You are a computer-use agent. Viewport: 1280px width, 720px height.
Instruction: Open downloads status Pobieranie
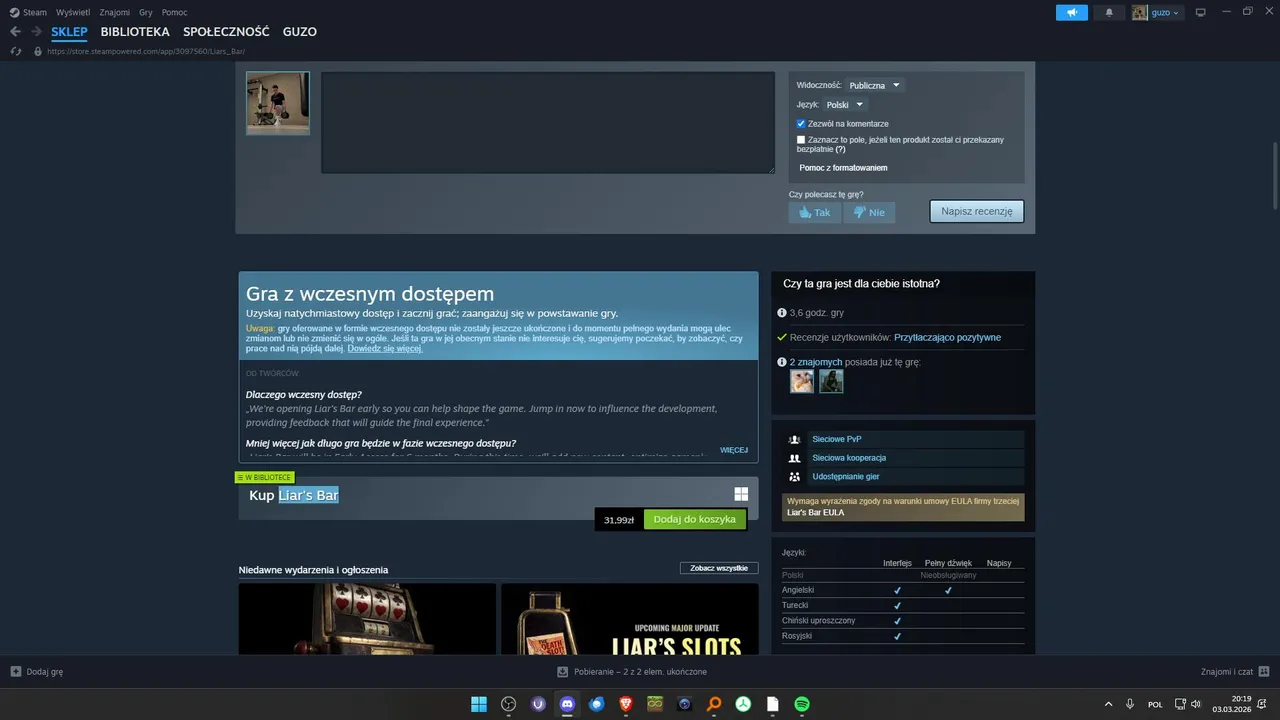pos(632,672)
